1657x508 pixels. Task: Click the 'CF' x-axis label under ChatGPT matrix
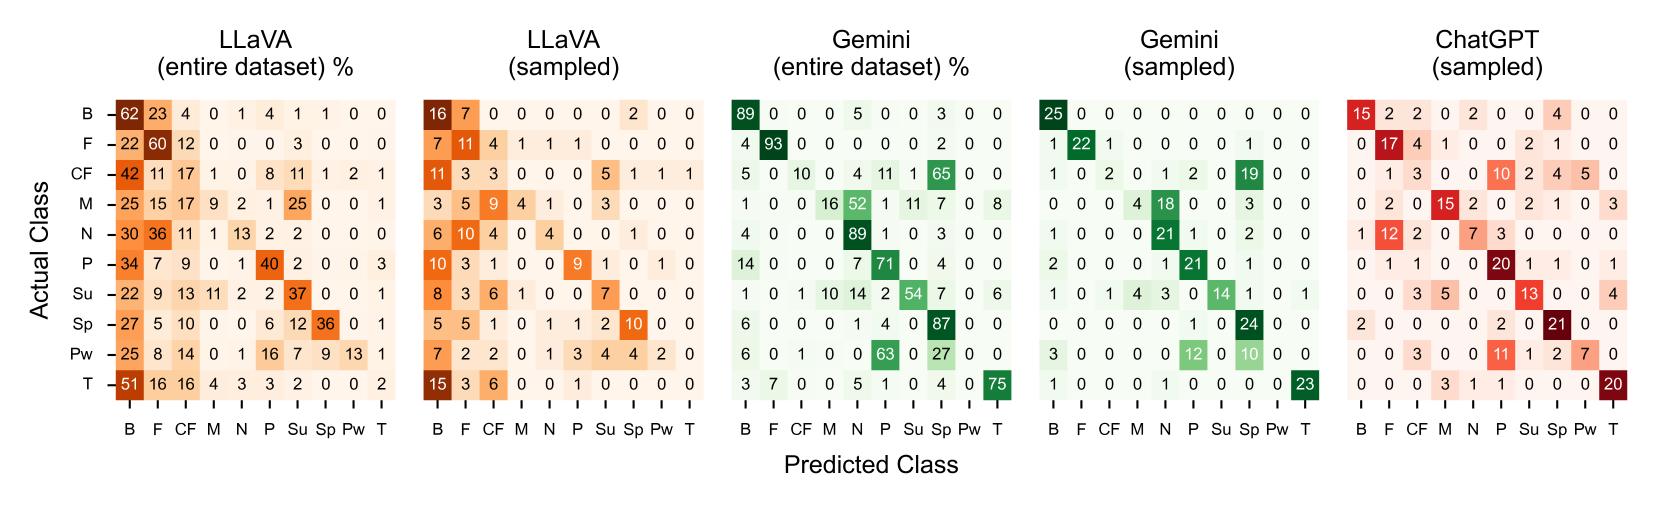point(1416,429)
